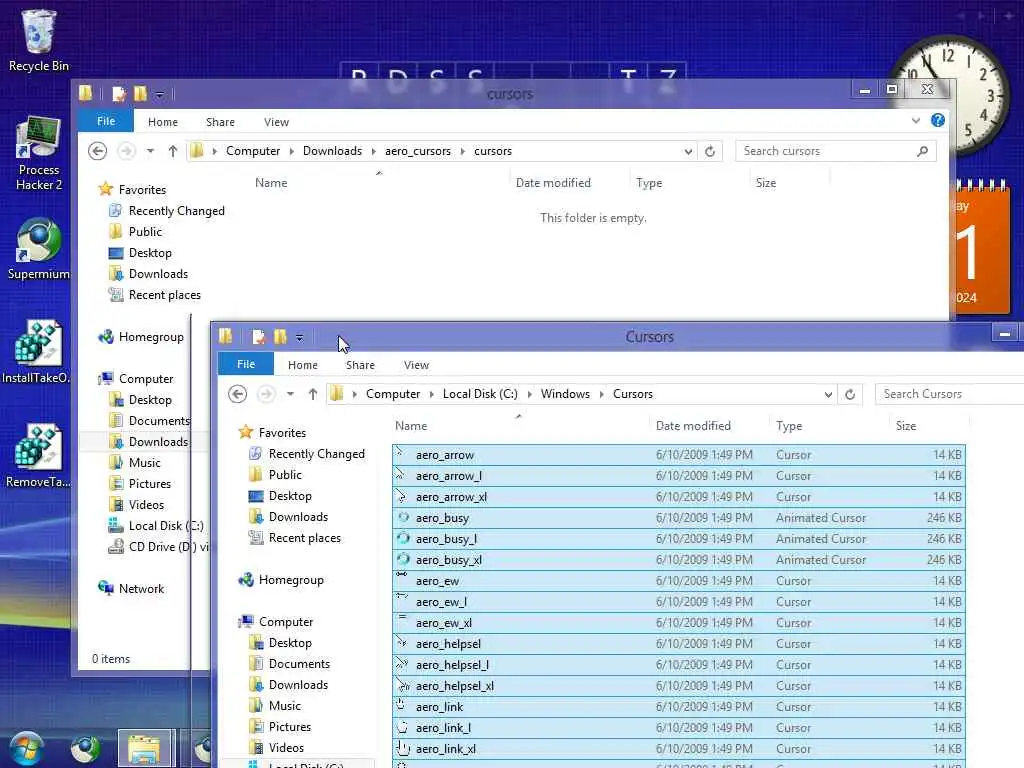Click back arrow in Cursors front window
Viewport: 1024px width, 768px height.
point(238,394)
